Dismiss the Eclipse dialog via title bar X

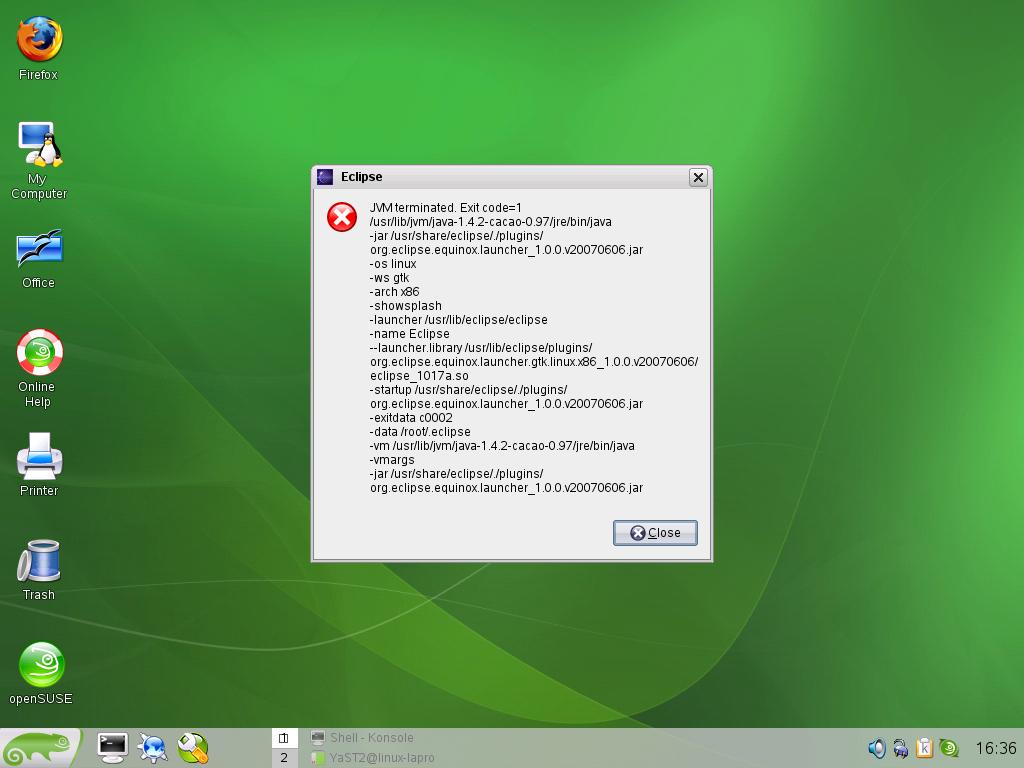click(x=698, y=177)
